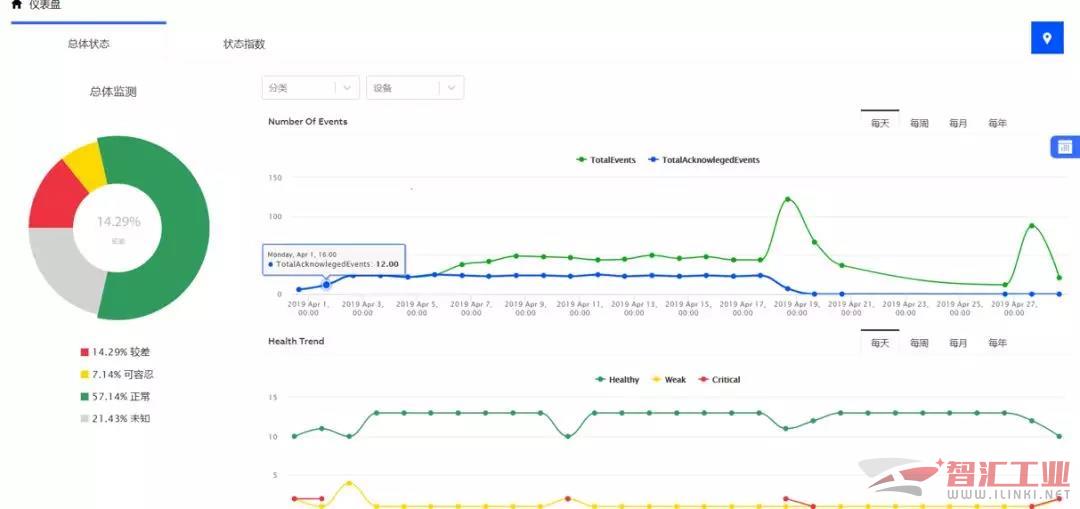Screen dimensions: 1080x509
Task: Select 每年 for Health Trend chart
Action: pyautogui.click(x=997, y=343)
